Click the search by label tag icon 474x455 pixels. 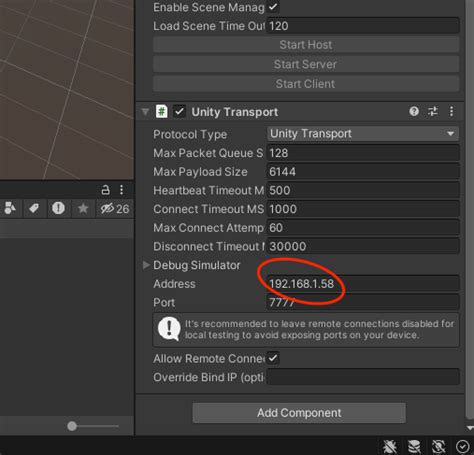pyautogui.click(x=34, y=208)
